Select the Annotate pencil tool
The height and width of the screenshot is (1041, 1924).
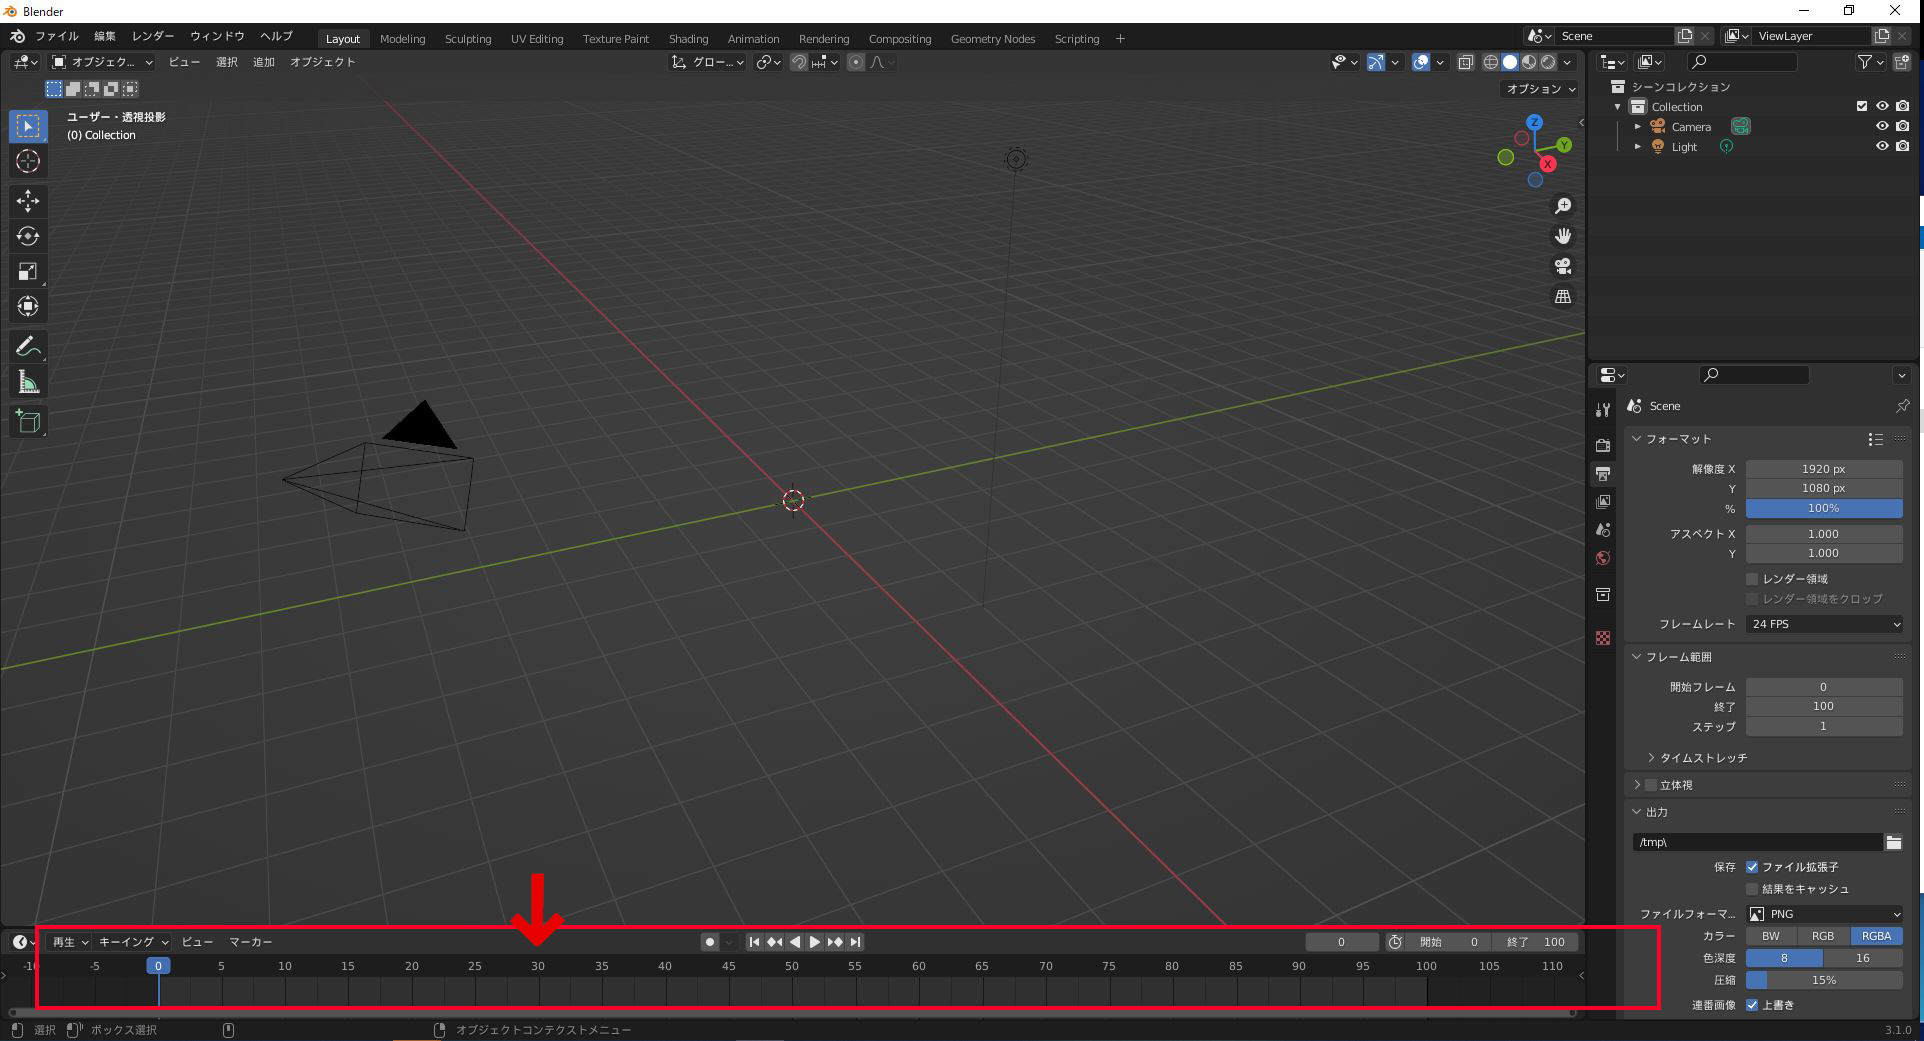click(x=28, y=346)
